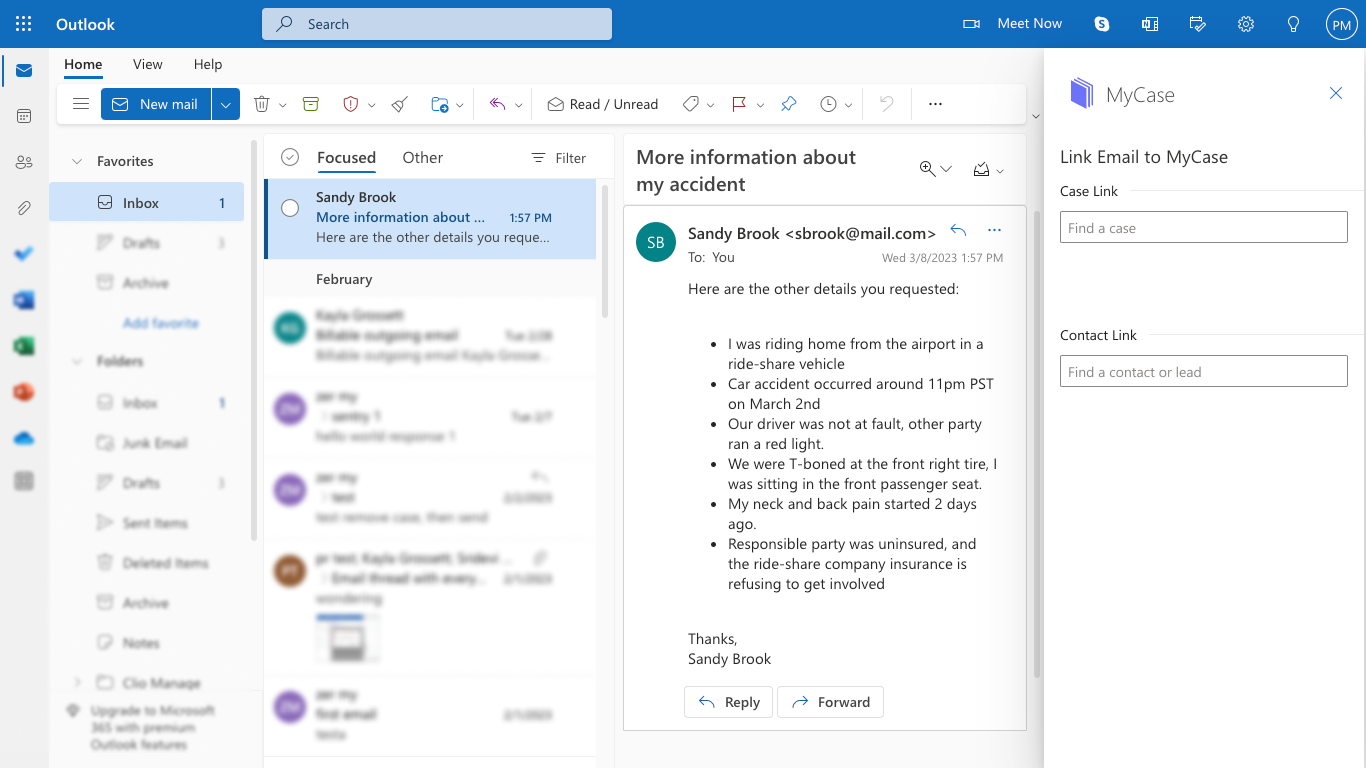1366x768 pixels.
Task: Delete the selected message with trash icon
Action: (x=262, y=104)
